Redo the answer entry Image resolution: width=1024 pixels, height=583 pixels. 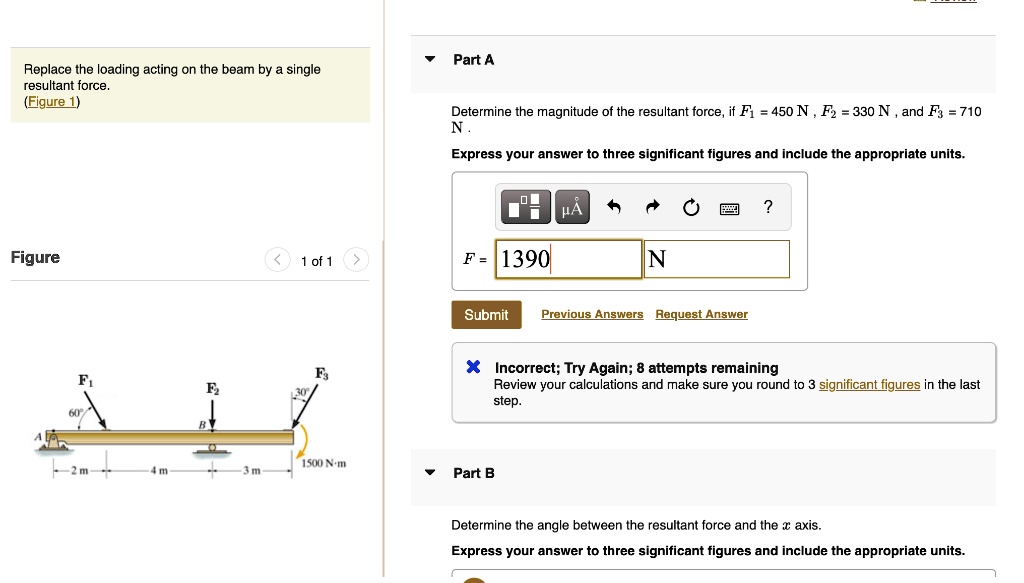tap(651, 206)
